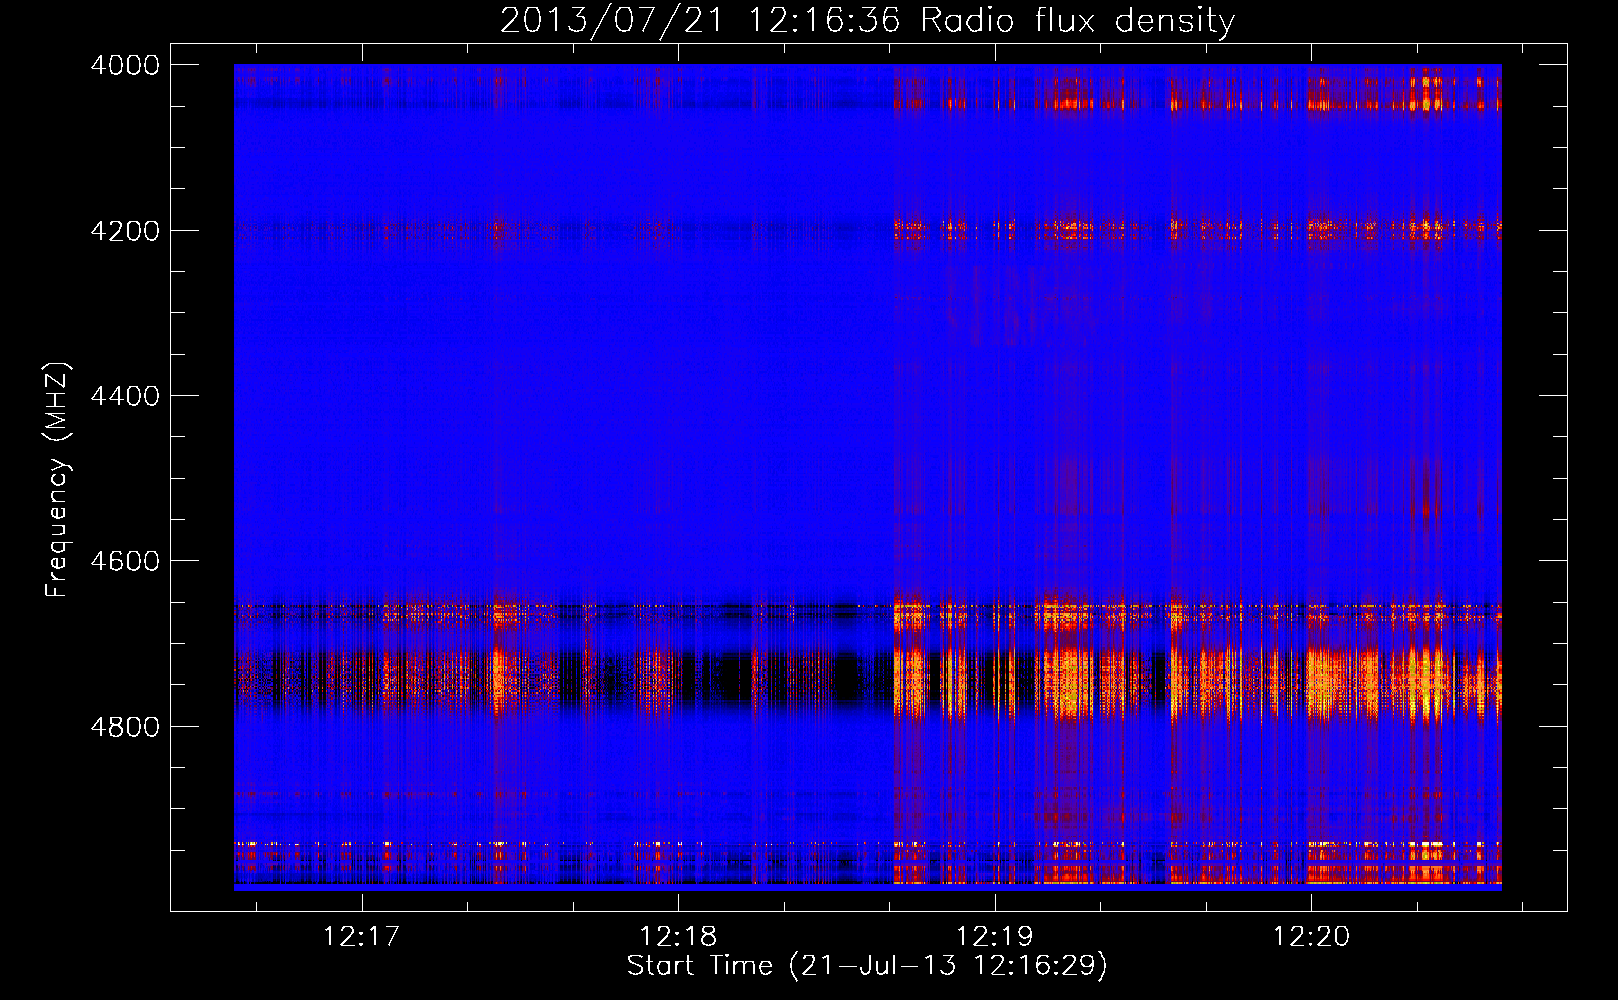The width and height of the screenshot is (1618, 1000).
Task: Click the "Start Time (21-Jul-13 12:16:29)" label
Action: 867,966
